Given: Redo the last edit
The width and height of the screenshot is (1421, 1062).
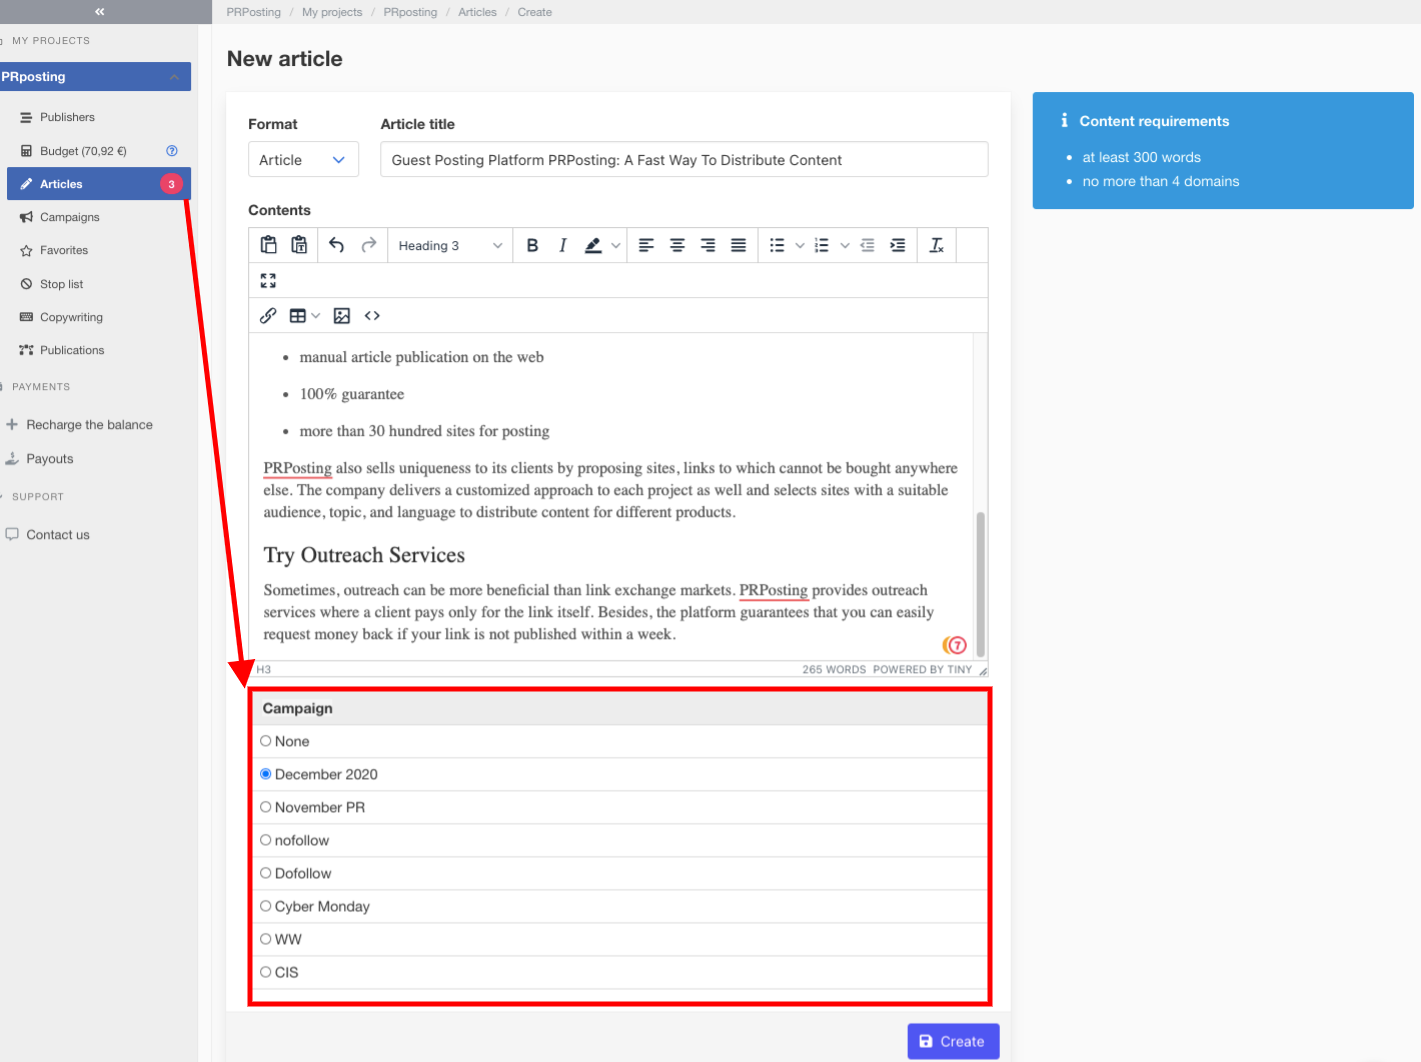Looking at the screenshot, I should 369,245.
